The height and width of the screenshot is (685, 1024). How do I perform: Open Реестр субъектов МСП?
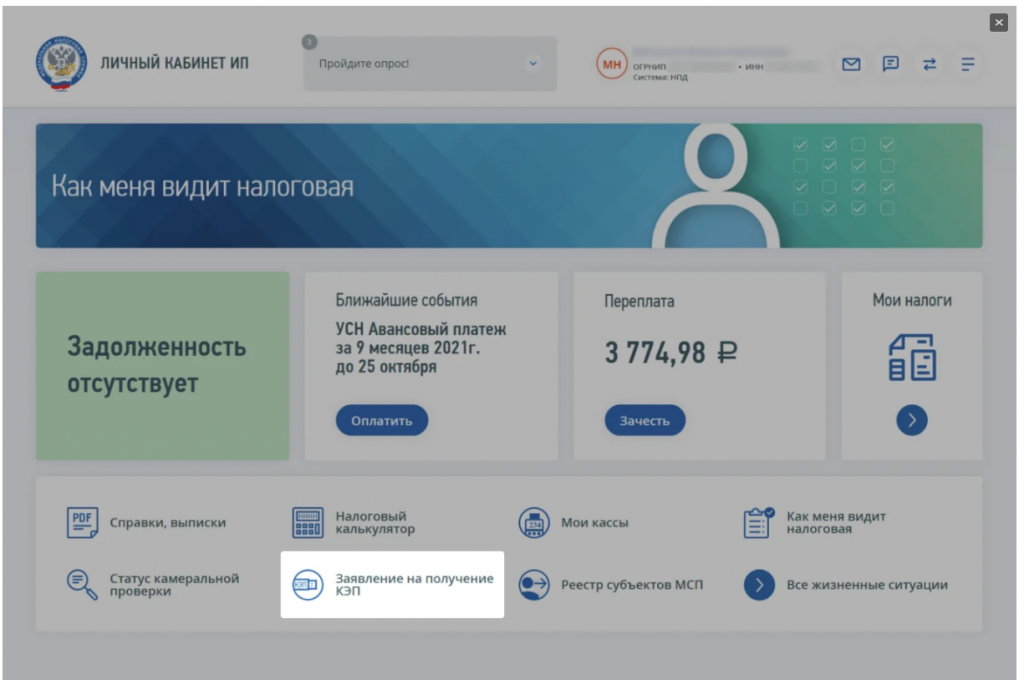click(611, 584)
